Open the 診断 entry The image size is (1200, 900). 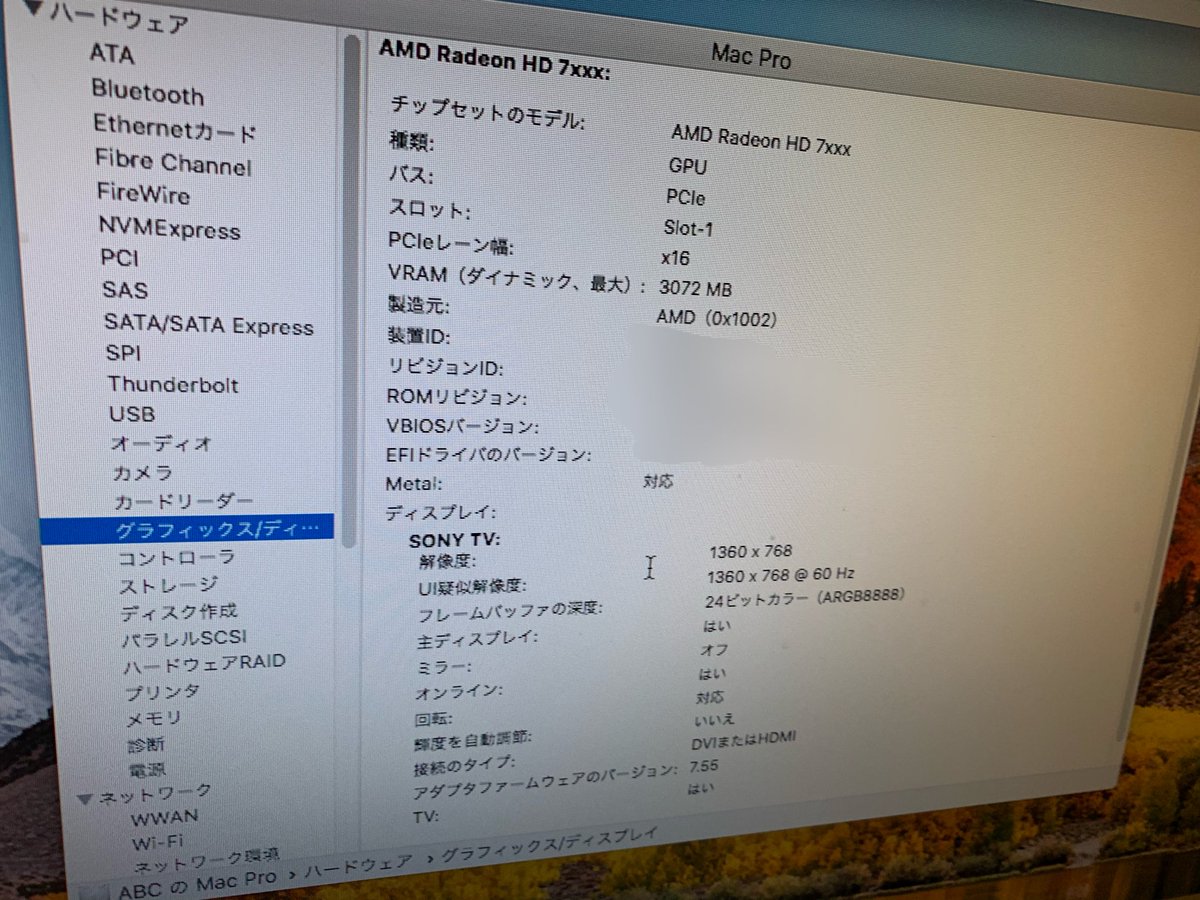(x=146, y=745)
